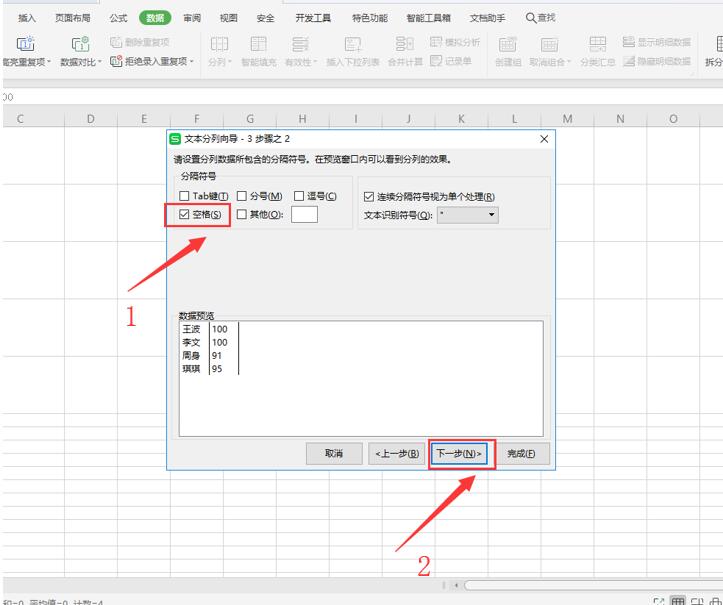723x605 pixels.
Task: Open the 安全 ribbon tab
Action: point(266,18)
